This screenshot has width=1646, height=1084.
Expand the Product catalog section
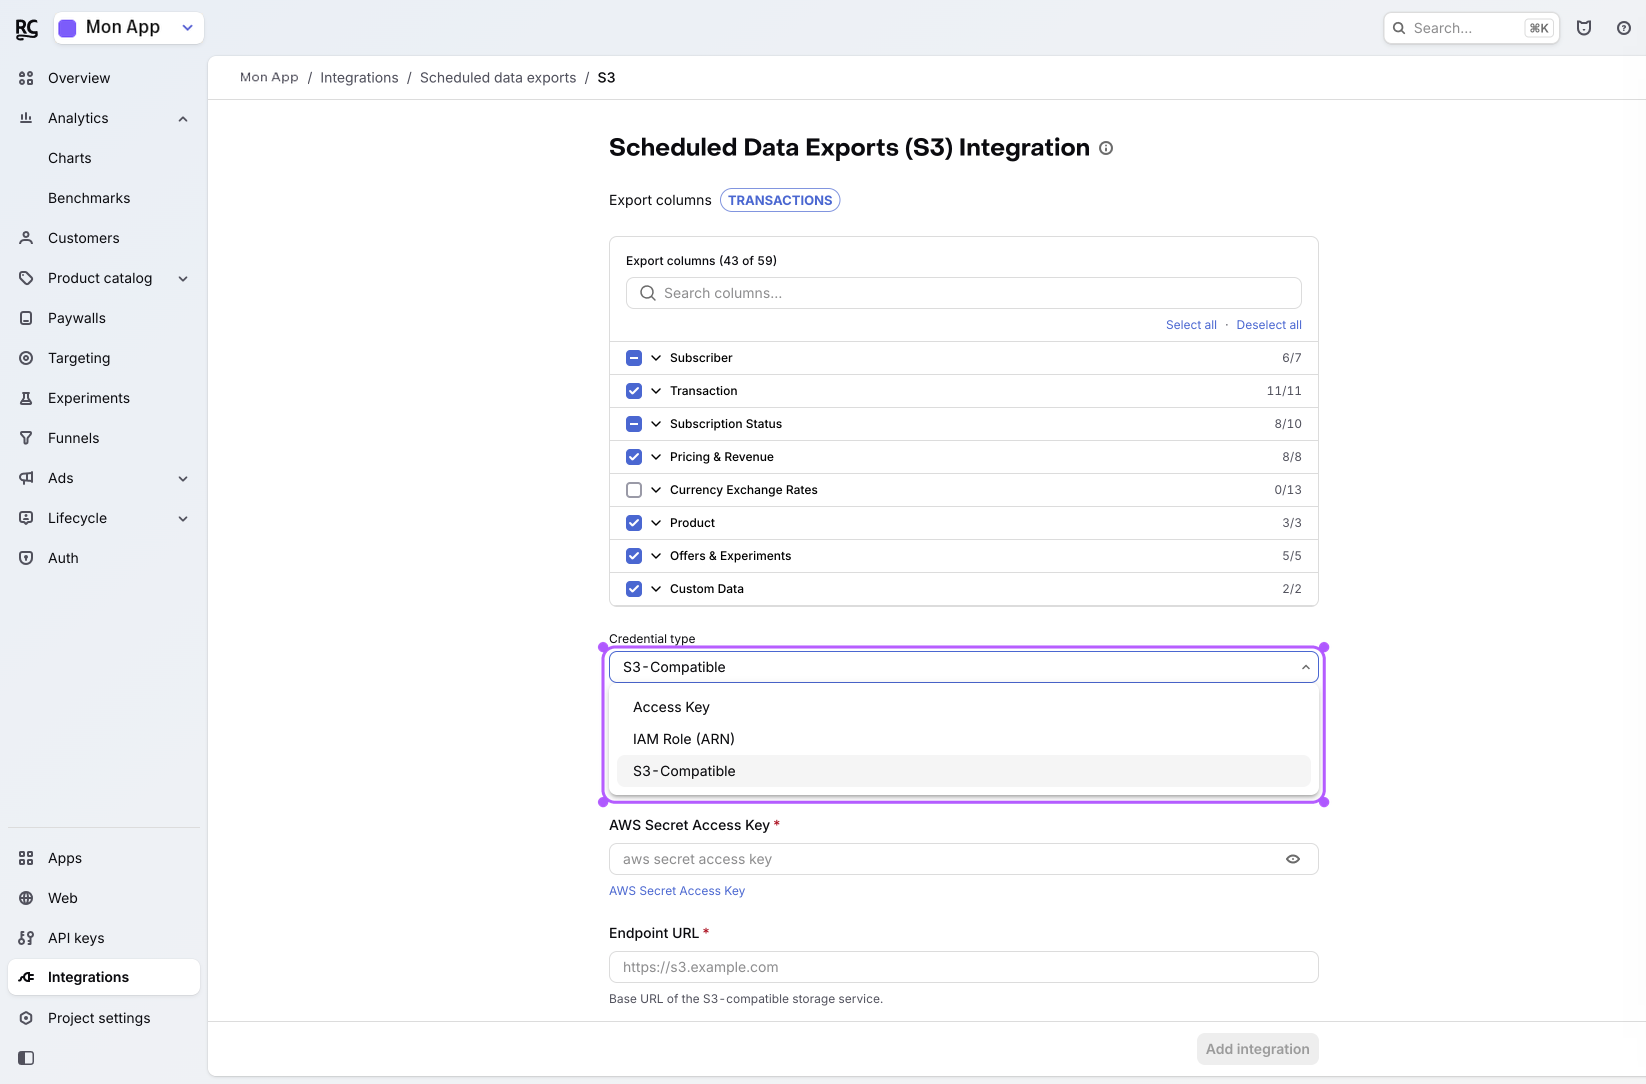[183, 279]
